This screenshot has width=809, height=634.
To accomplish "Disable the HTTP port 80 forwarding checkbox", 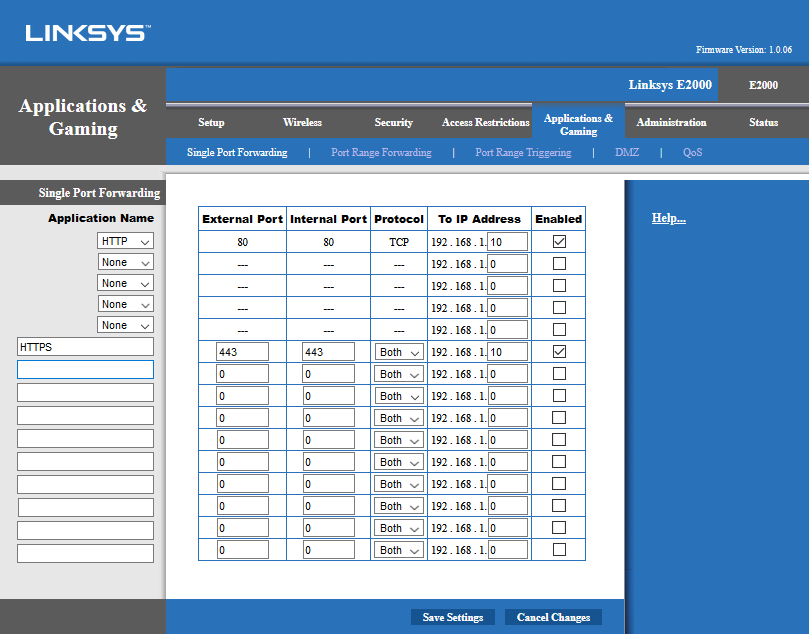I will point(559,242).
